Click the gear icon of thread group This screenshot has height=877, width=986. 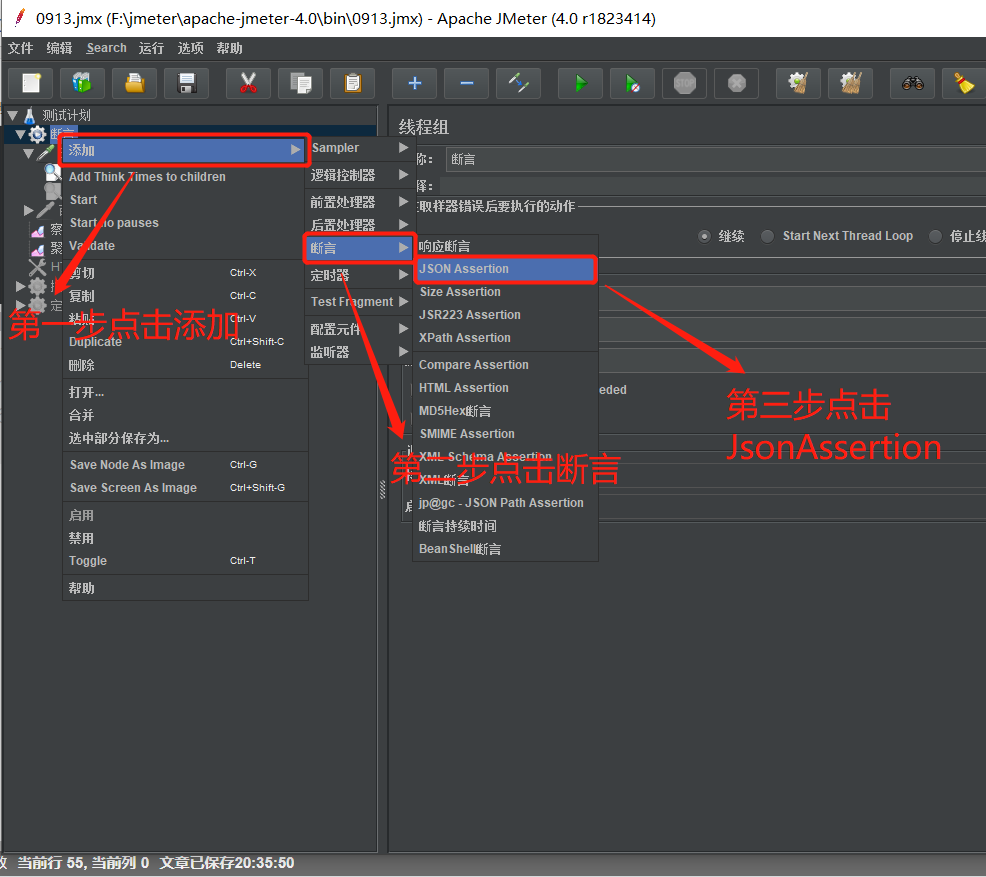coord(38,134)
